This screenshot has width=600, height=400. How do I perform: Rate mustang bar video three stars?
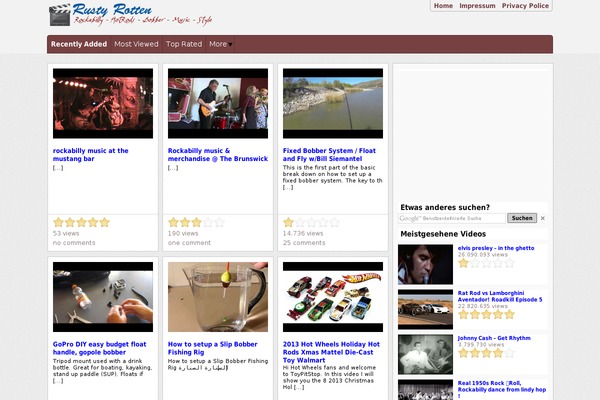(82, 222)
